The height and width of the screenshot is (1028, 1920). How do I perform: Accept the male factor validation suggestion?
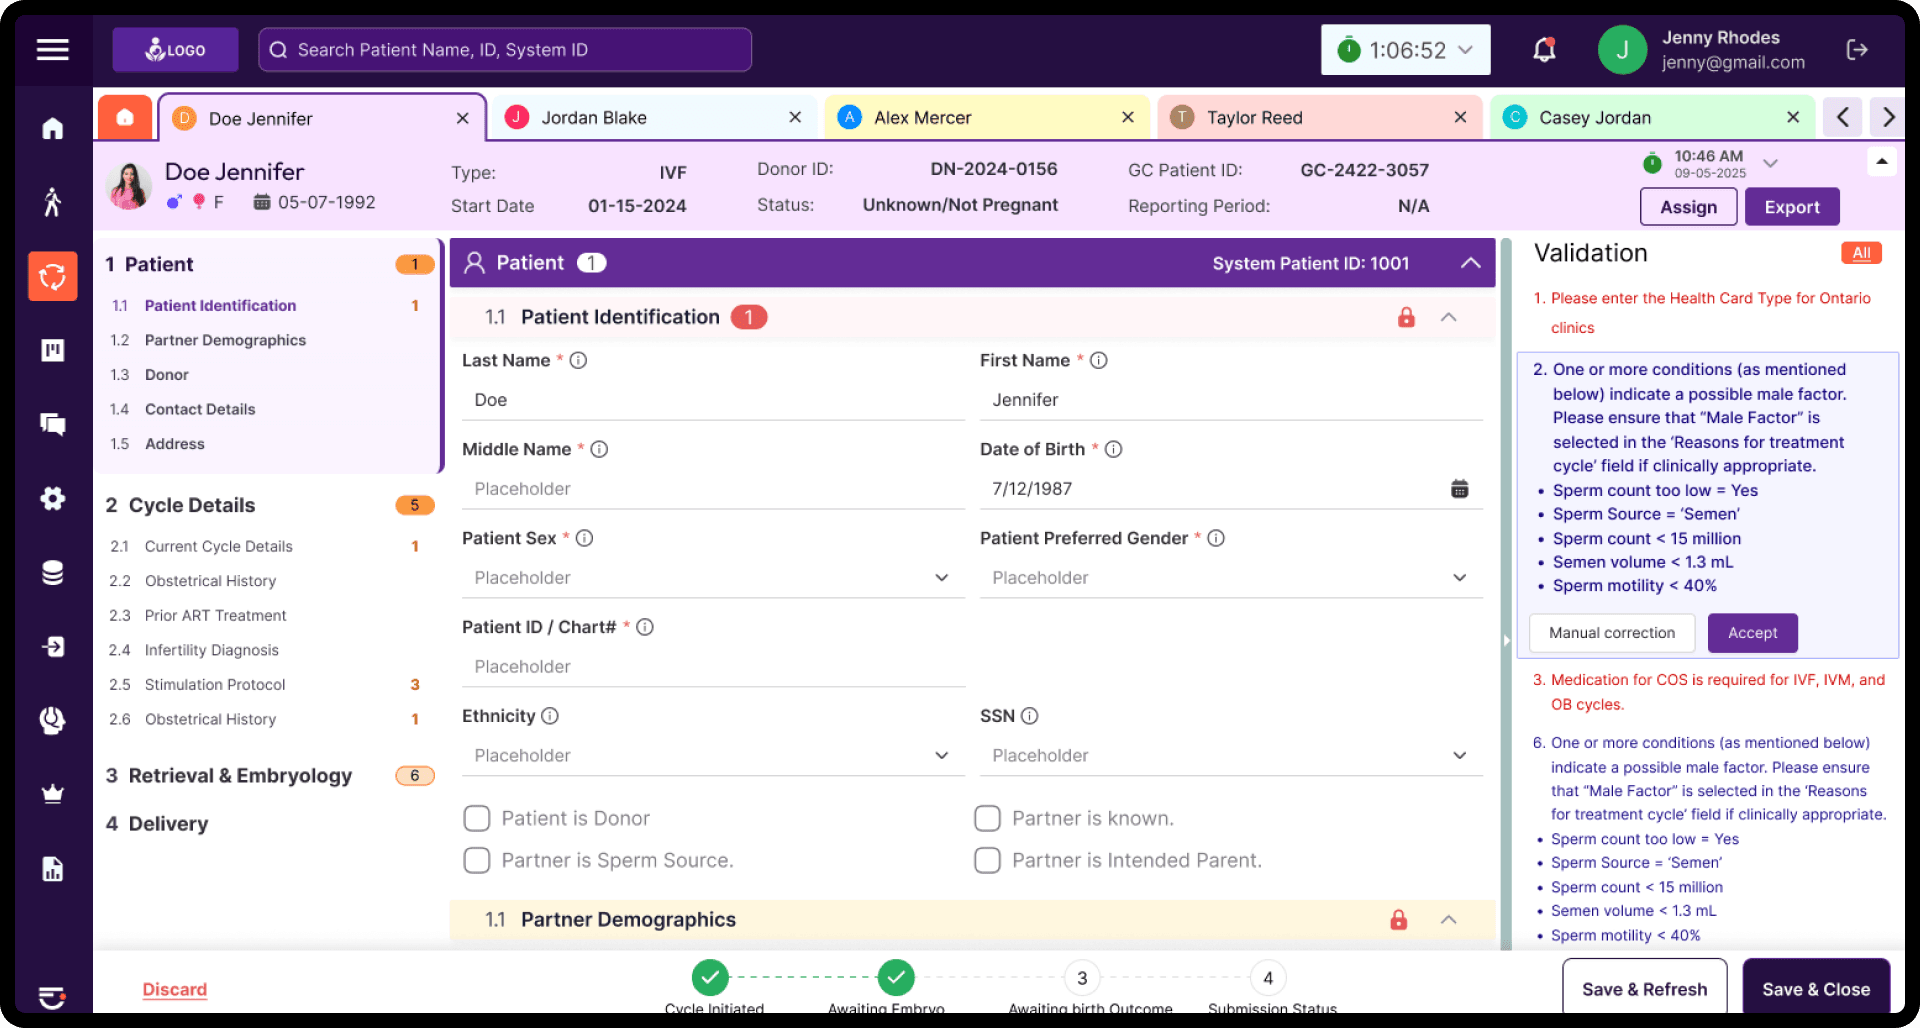(x=1752, y=632)
